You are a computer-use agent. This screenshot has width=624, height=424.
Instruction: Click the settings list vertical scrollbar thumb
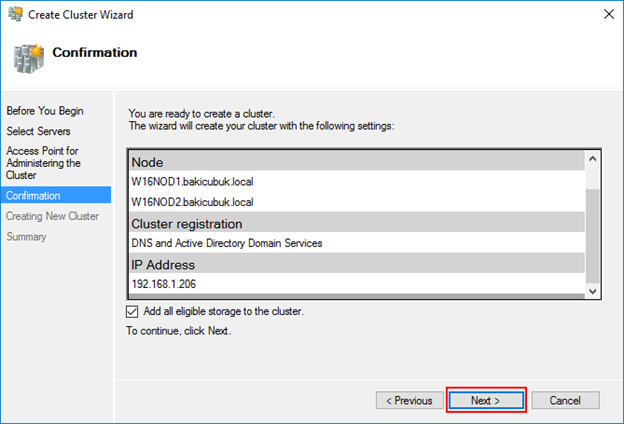593,235
